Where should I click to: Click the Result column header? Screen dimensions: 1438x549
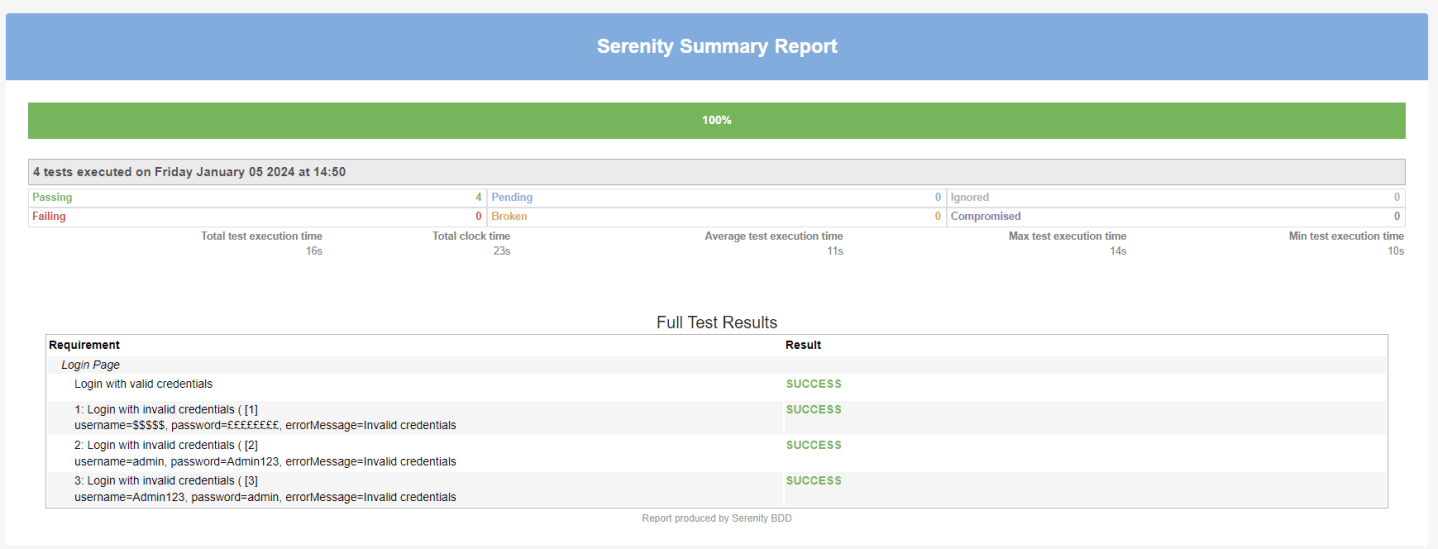point(803,345)
